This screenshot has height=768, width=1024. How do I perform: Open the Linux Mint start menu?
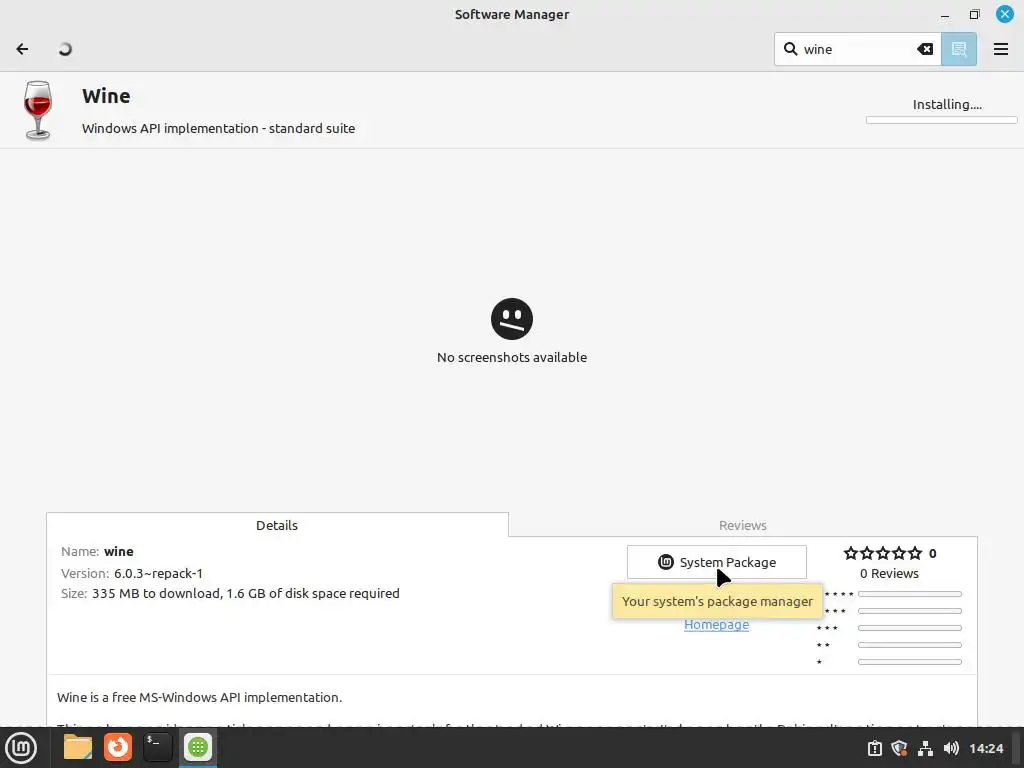pyautogui.click(x=21, y=748)
